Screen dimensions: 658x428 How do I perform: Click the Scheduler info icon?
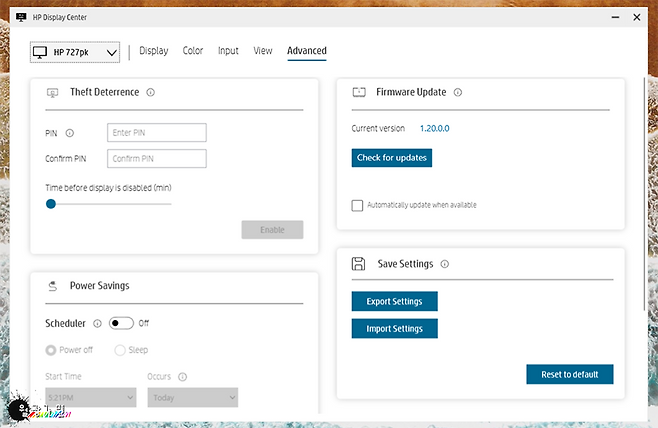coord(97,323)
